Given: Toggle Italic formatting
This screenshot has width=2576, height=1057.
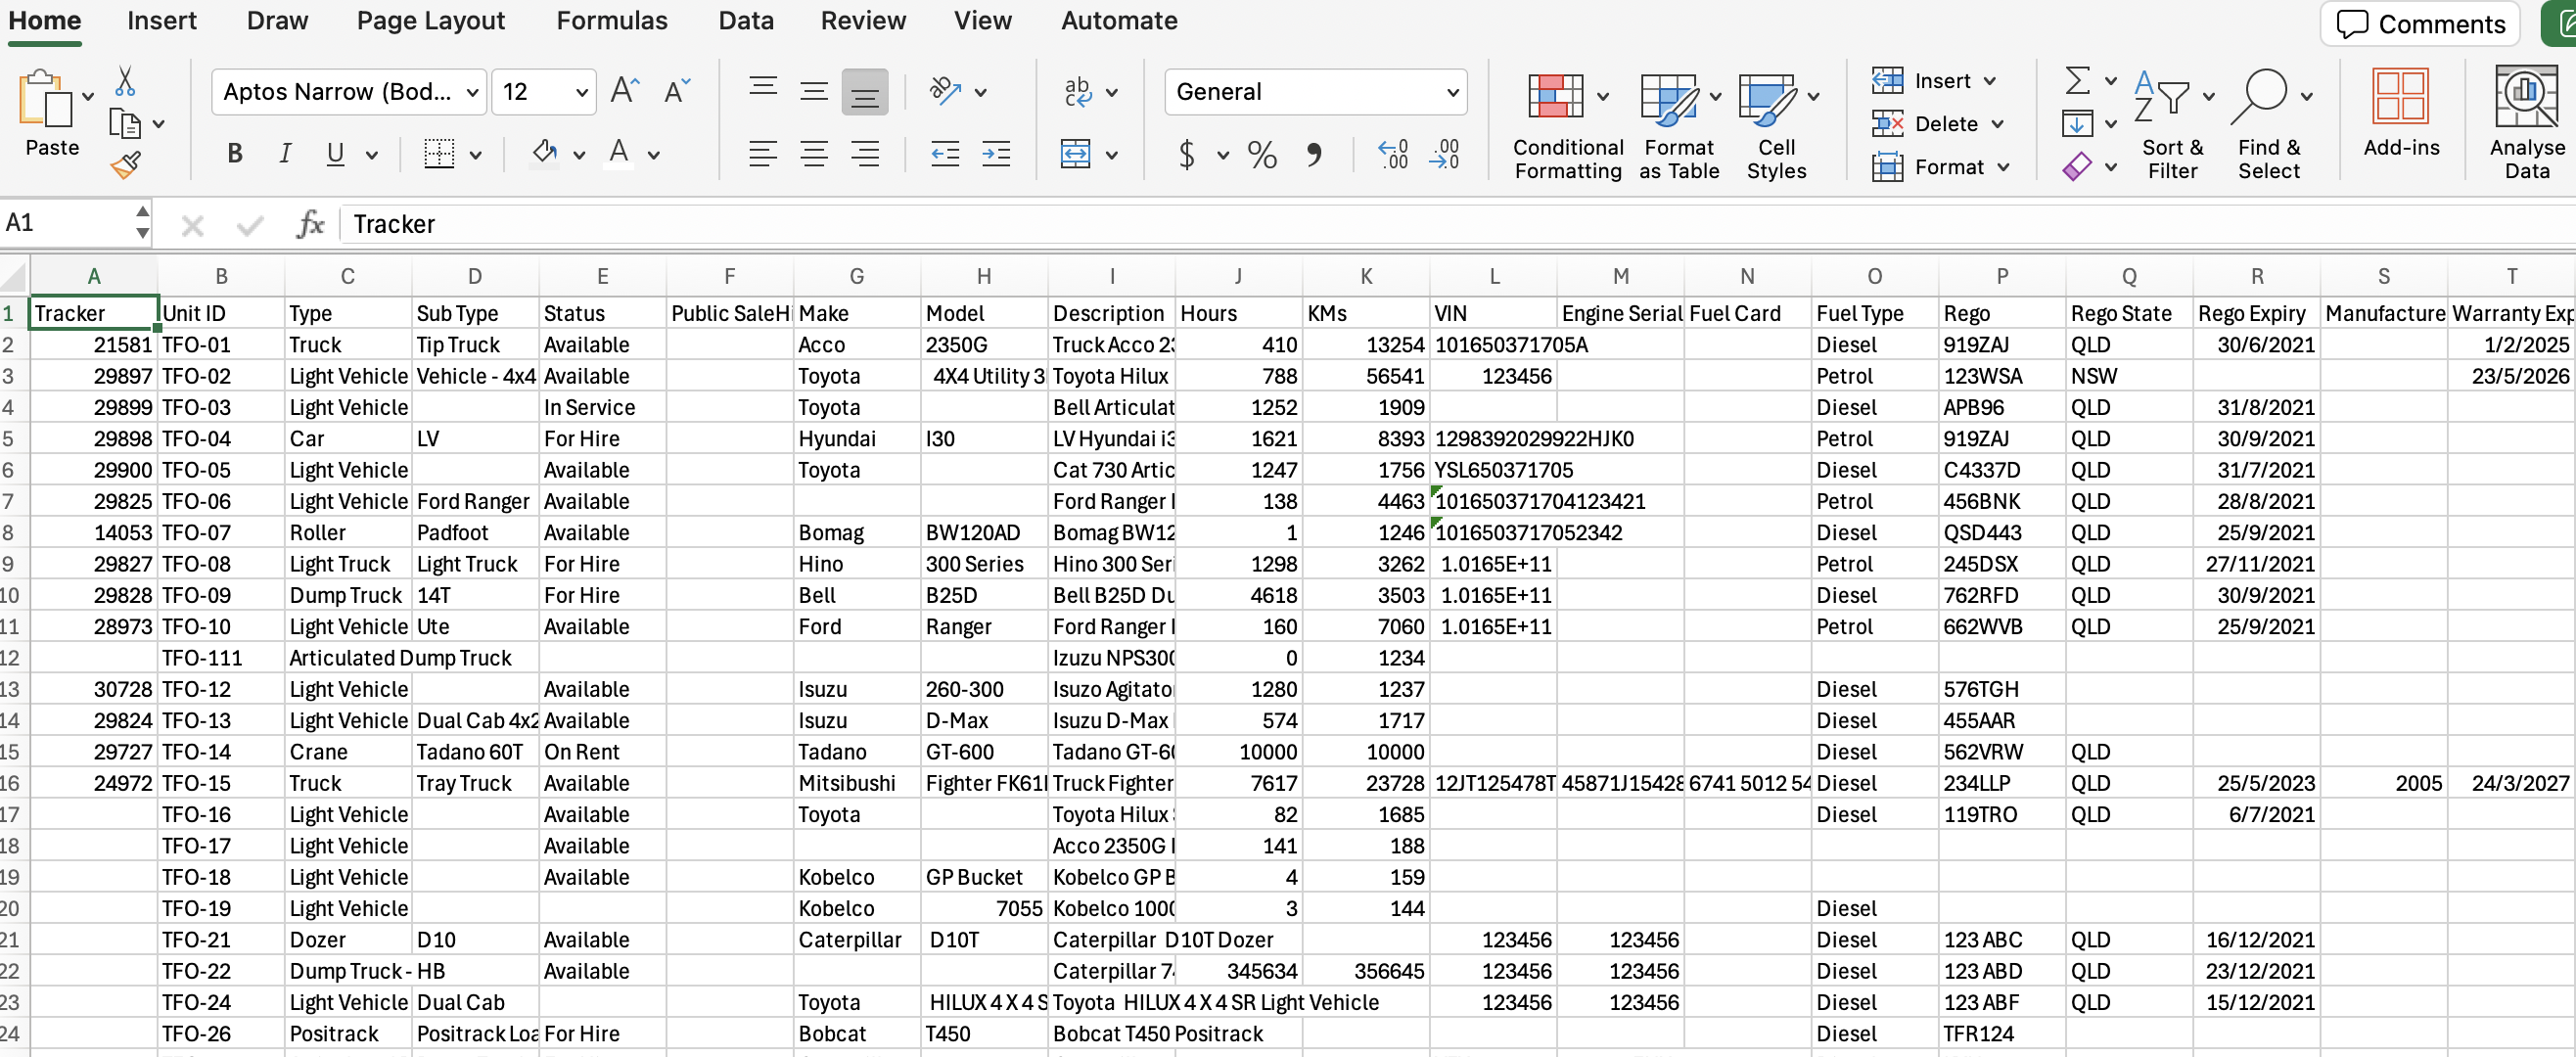Looking at the screenshot, I should [285, 153].
